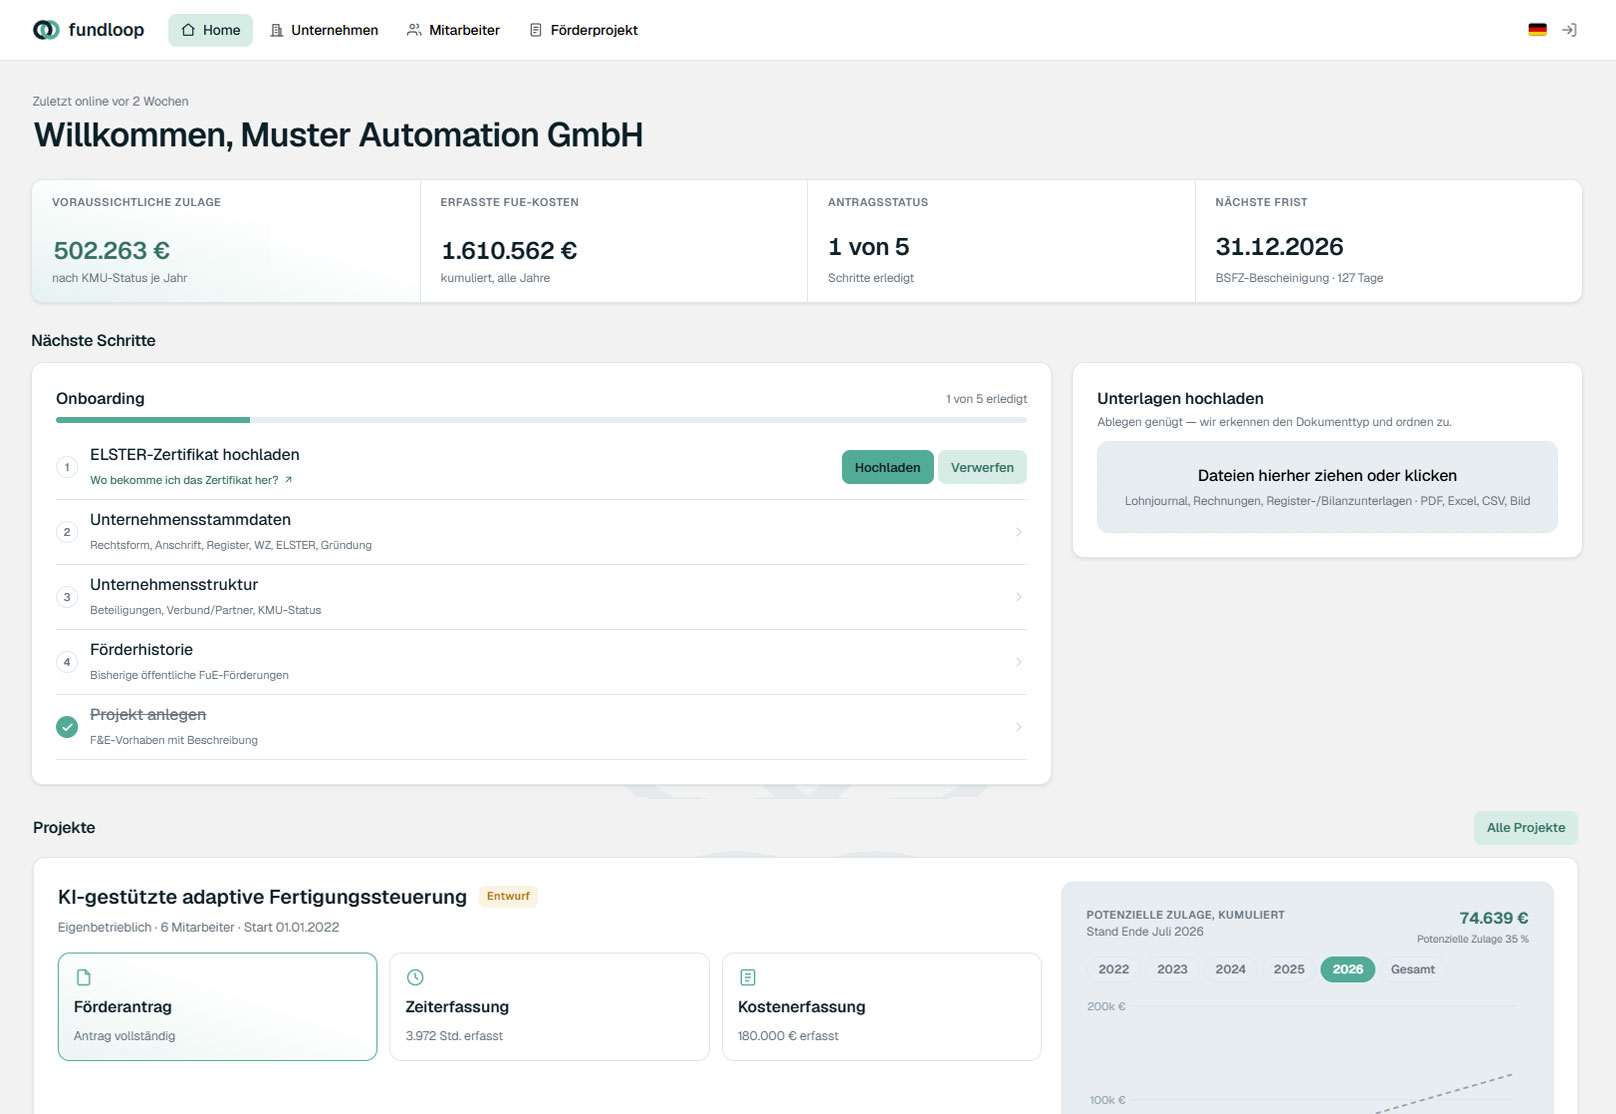Click the step 3 number circle
Viewport: 1616px width, 1114px height.
[67, 597]
